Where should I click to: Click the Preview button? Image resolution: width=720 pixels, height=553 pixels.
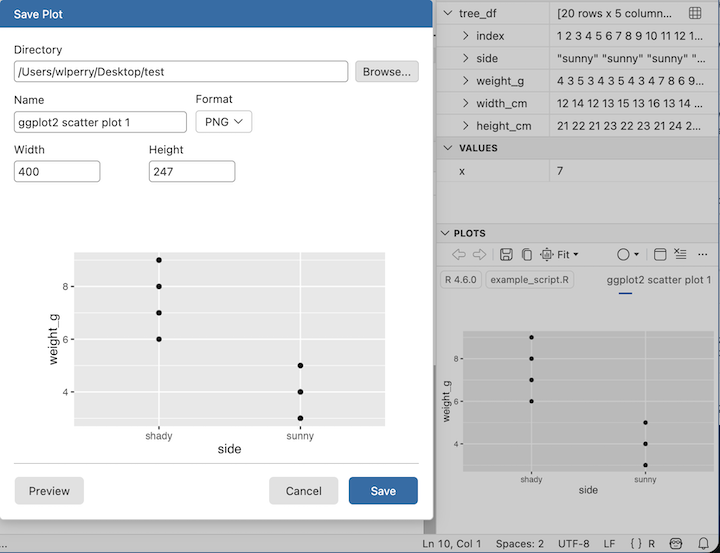49,491
